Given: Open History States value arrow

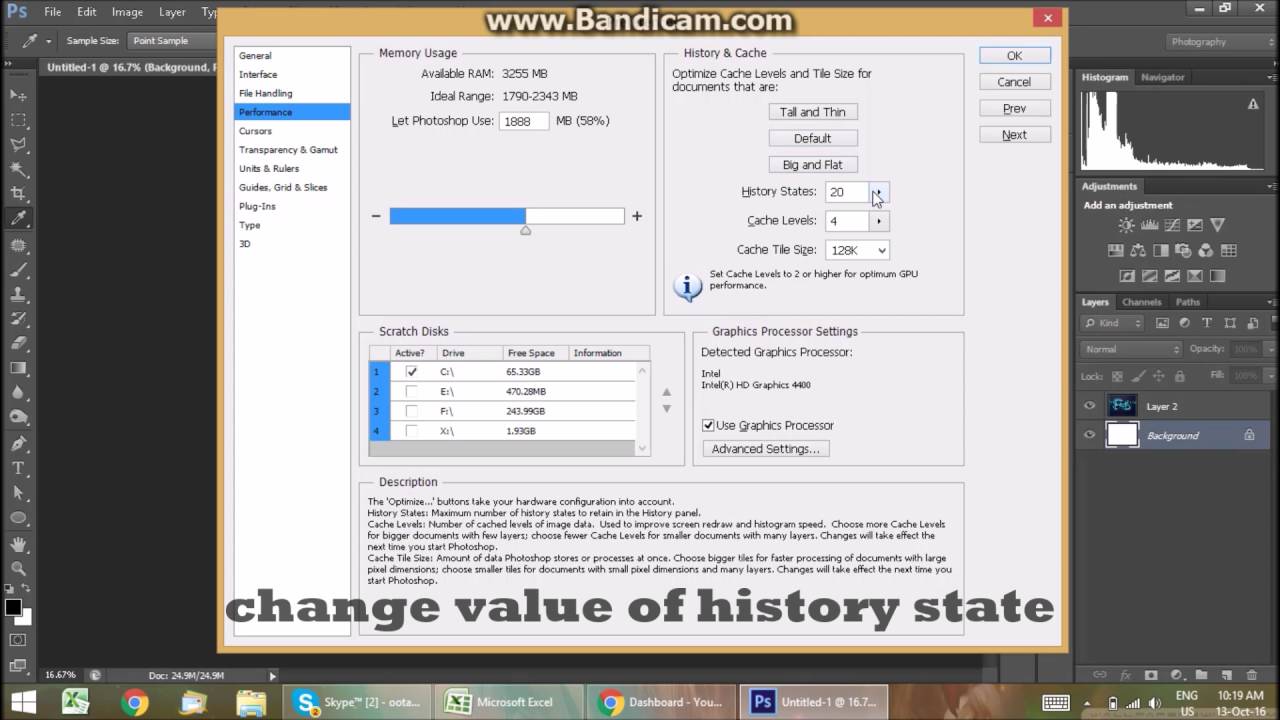Looking at the screenshot, I should point(878,192).
